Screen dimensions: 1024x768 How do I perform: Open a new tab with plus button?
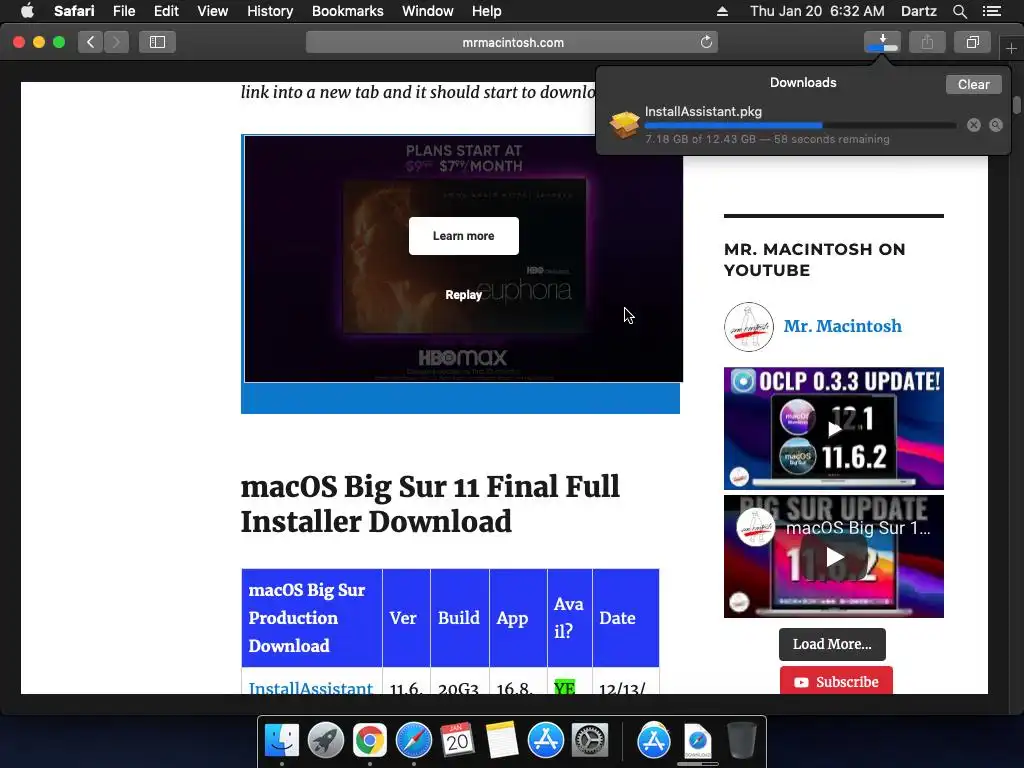coord(1011,48)
